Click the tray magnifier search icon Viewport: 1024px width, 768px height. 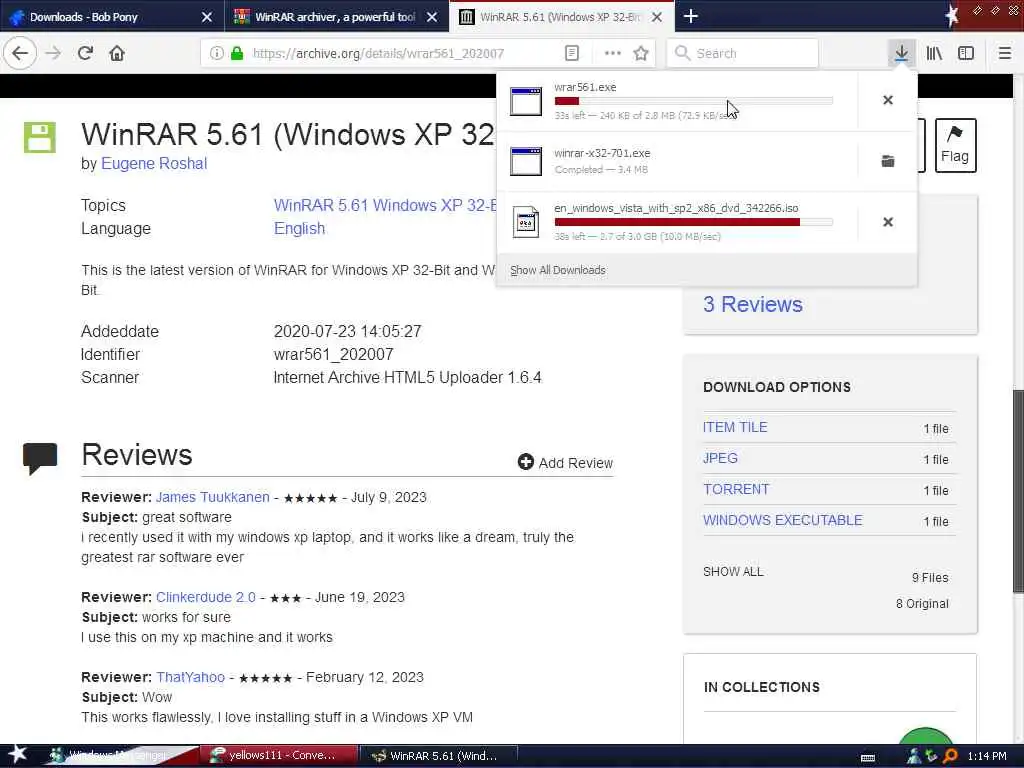click(950, 756)
